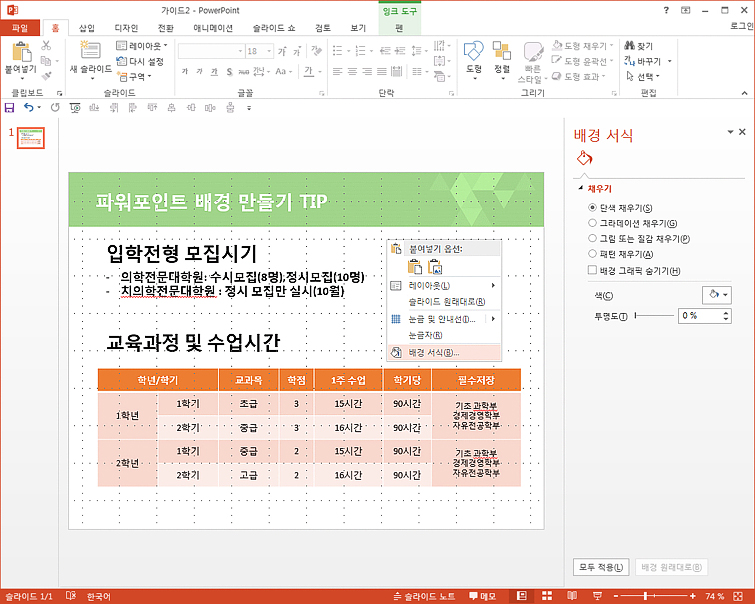Click 로그인 sign-in link

tap(742, 26)
